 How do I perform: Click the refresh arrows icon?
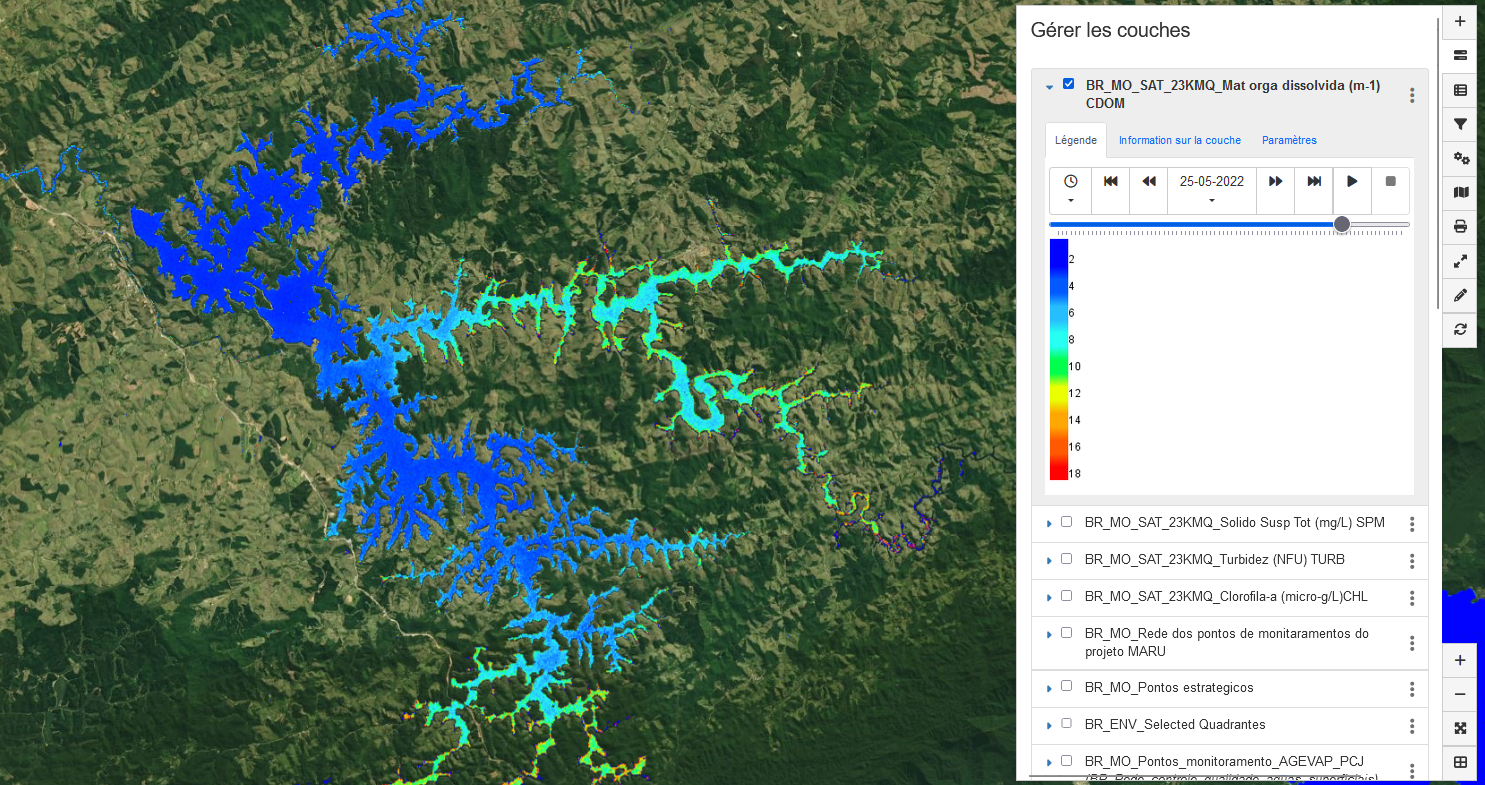click(x=1460, y=329)
